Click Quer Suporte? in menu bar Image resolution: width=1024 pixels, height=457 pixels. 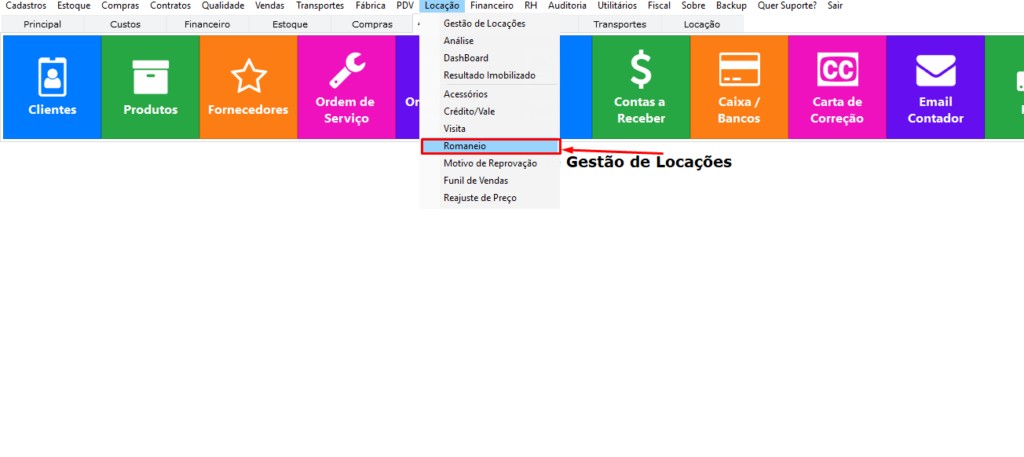[787, 6]
